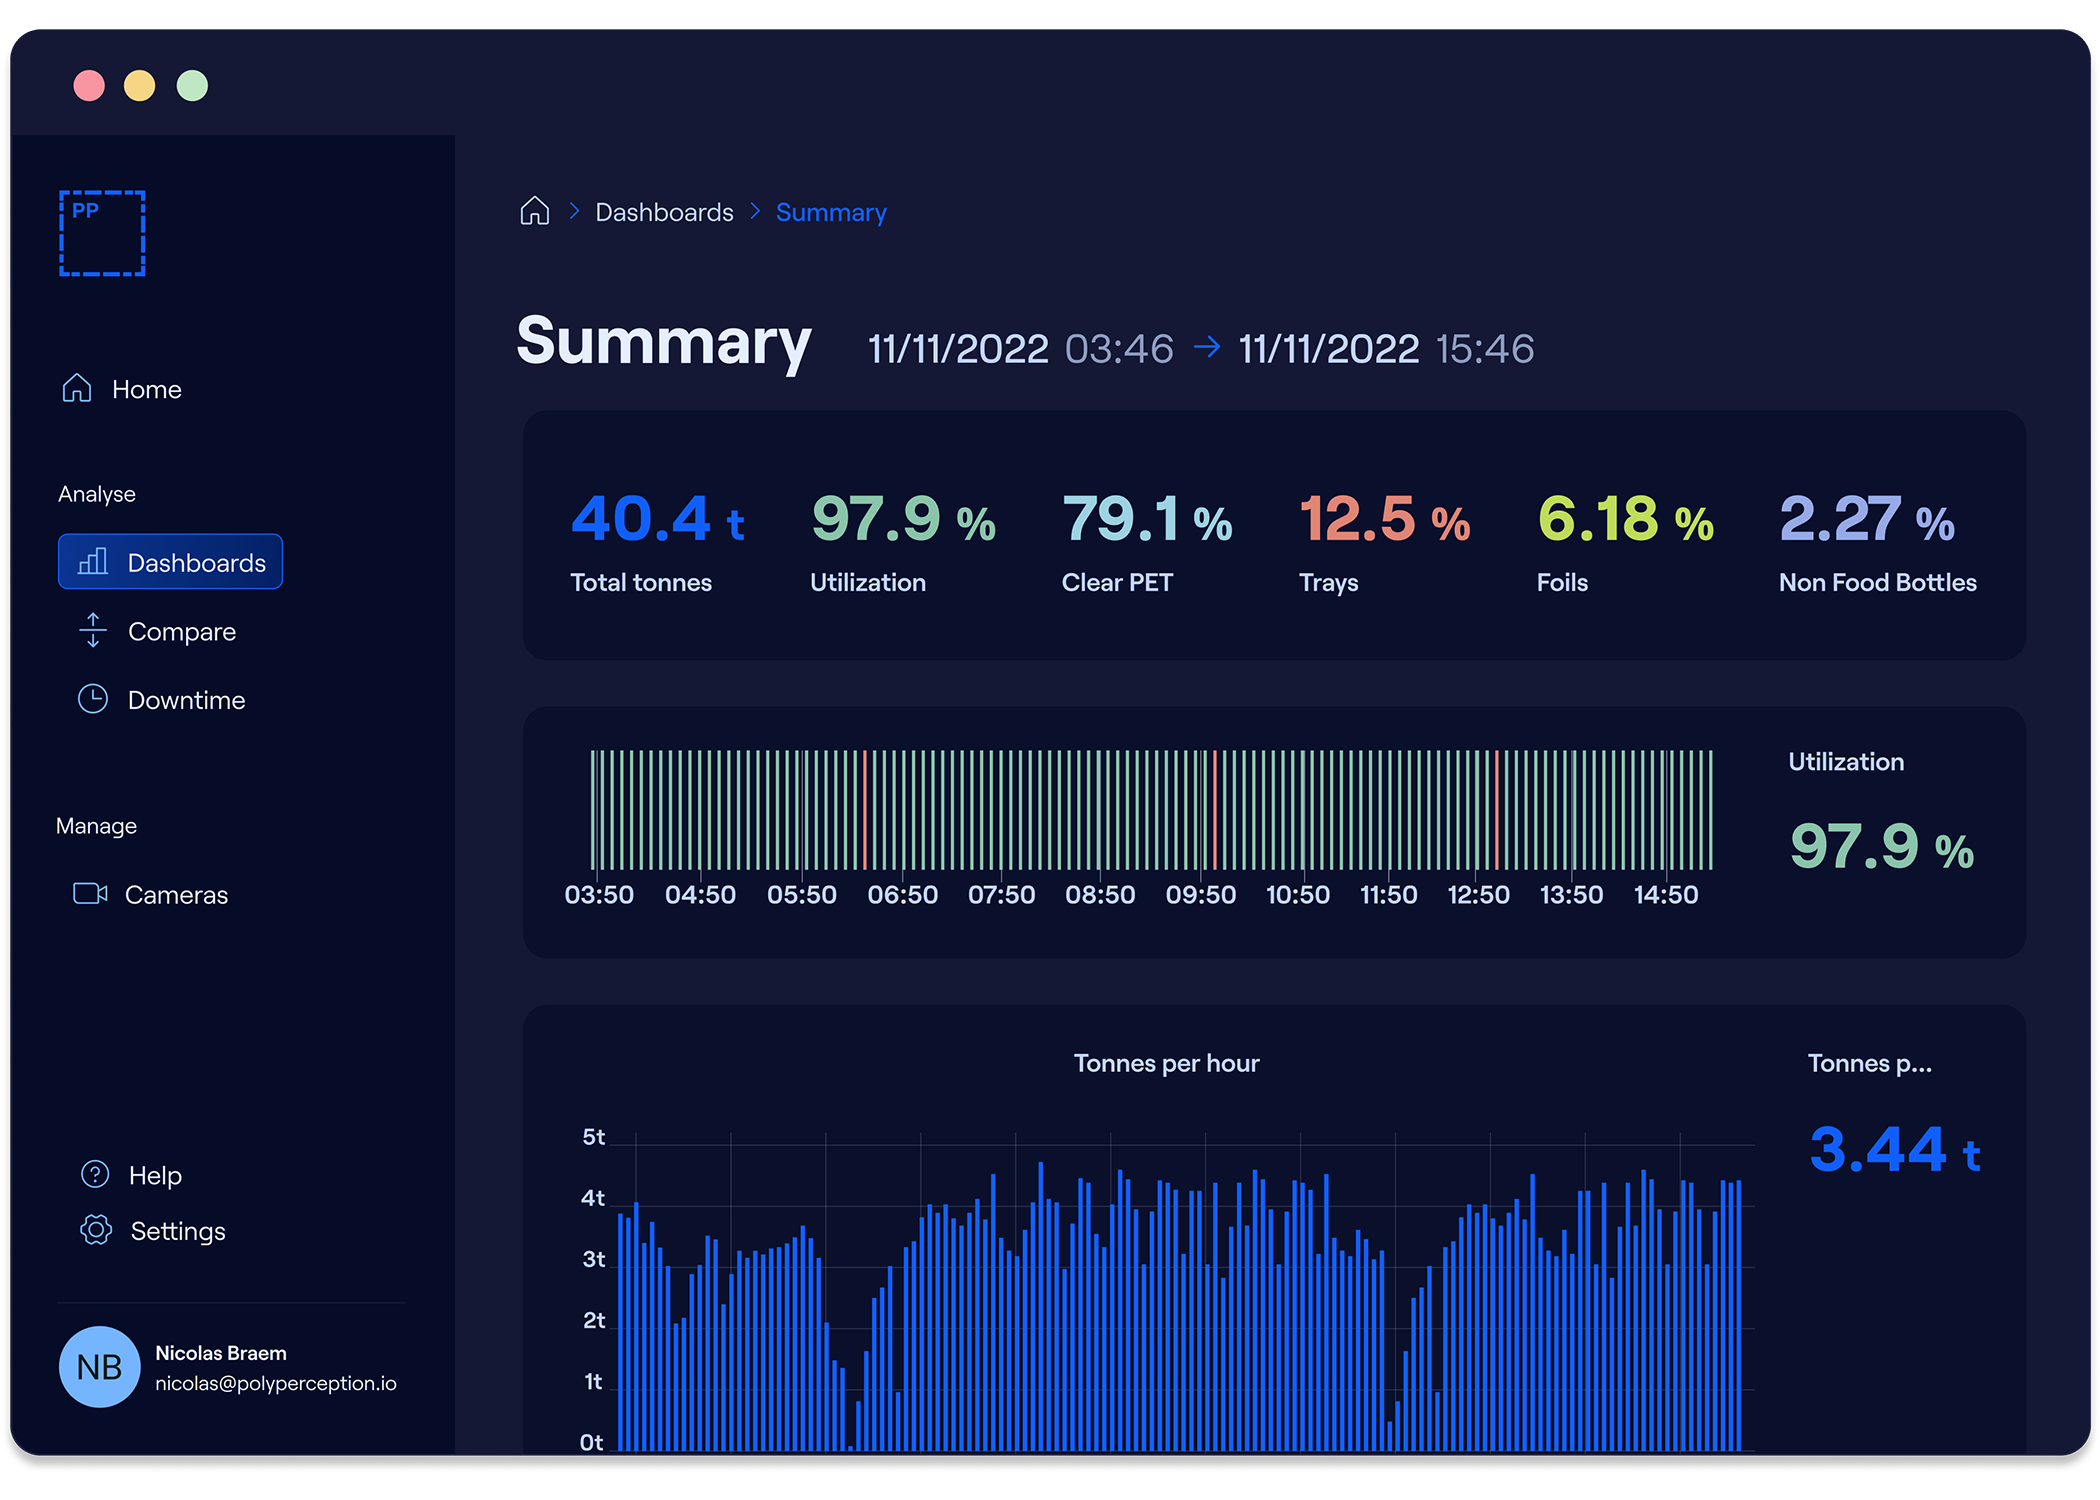The height and width of the screenshot is (1500, 2100).
Task: Click Dashboards in the breadcrumb
Action: [x=664, y=212]
